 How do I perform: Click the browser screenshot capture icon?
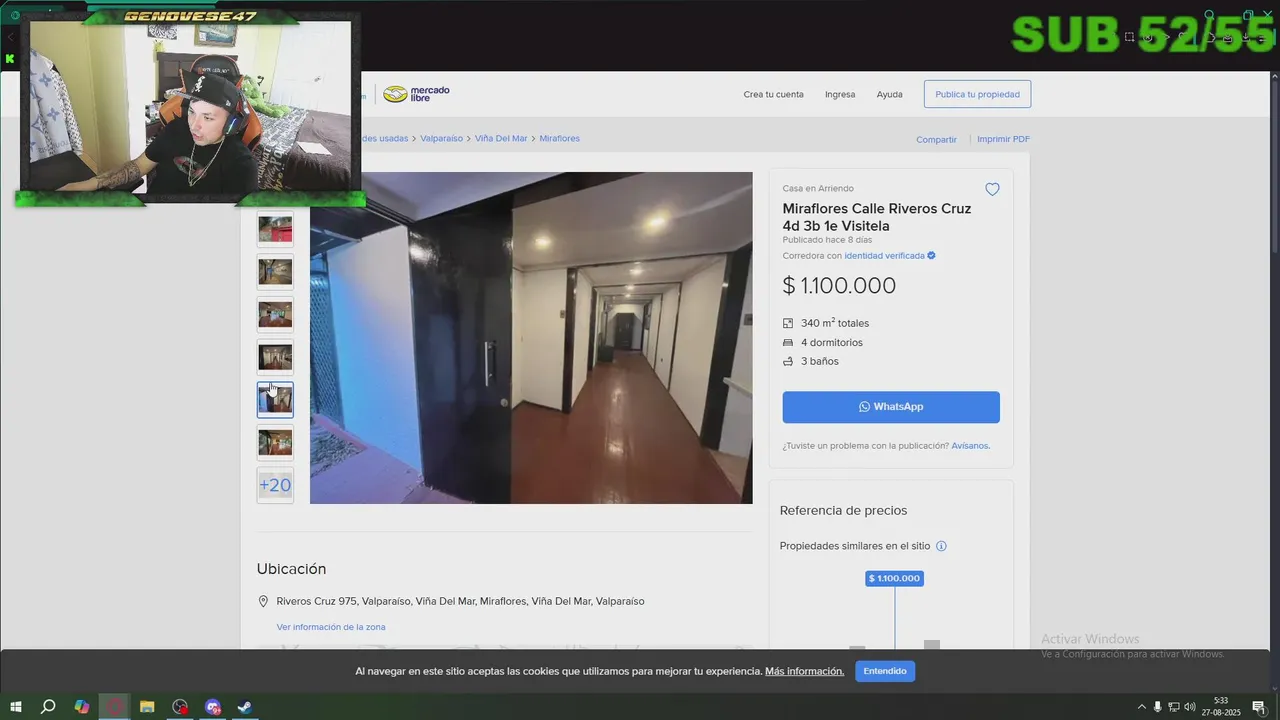pyautogui.click(x=1129, y=37)
